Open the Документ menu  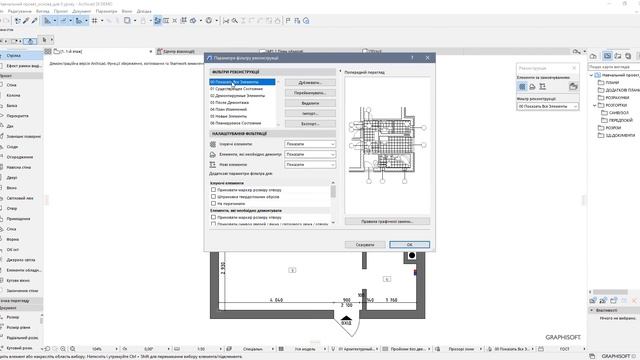tap(82, 11)
